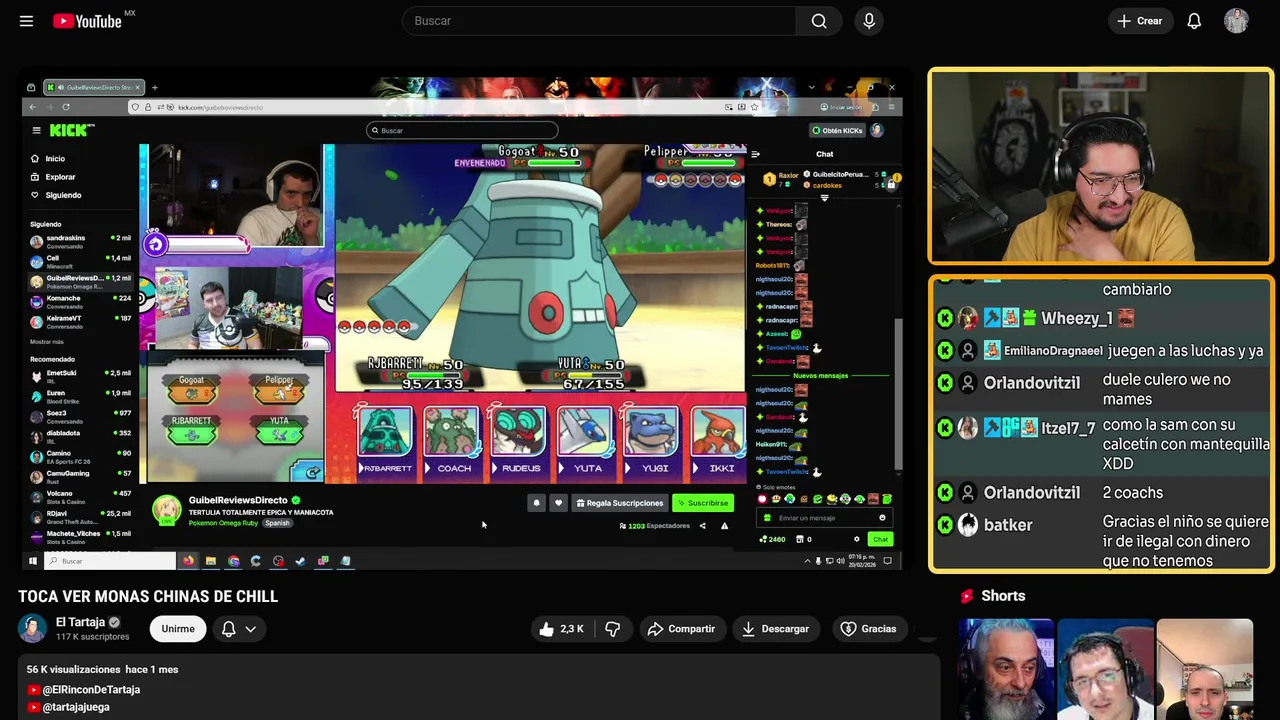Open EmetSuki in Kick Recomendado list
This screenshot has height=720, width=1280.
click(x=80, y=376)
